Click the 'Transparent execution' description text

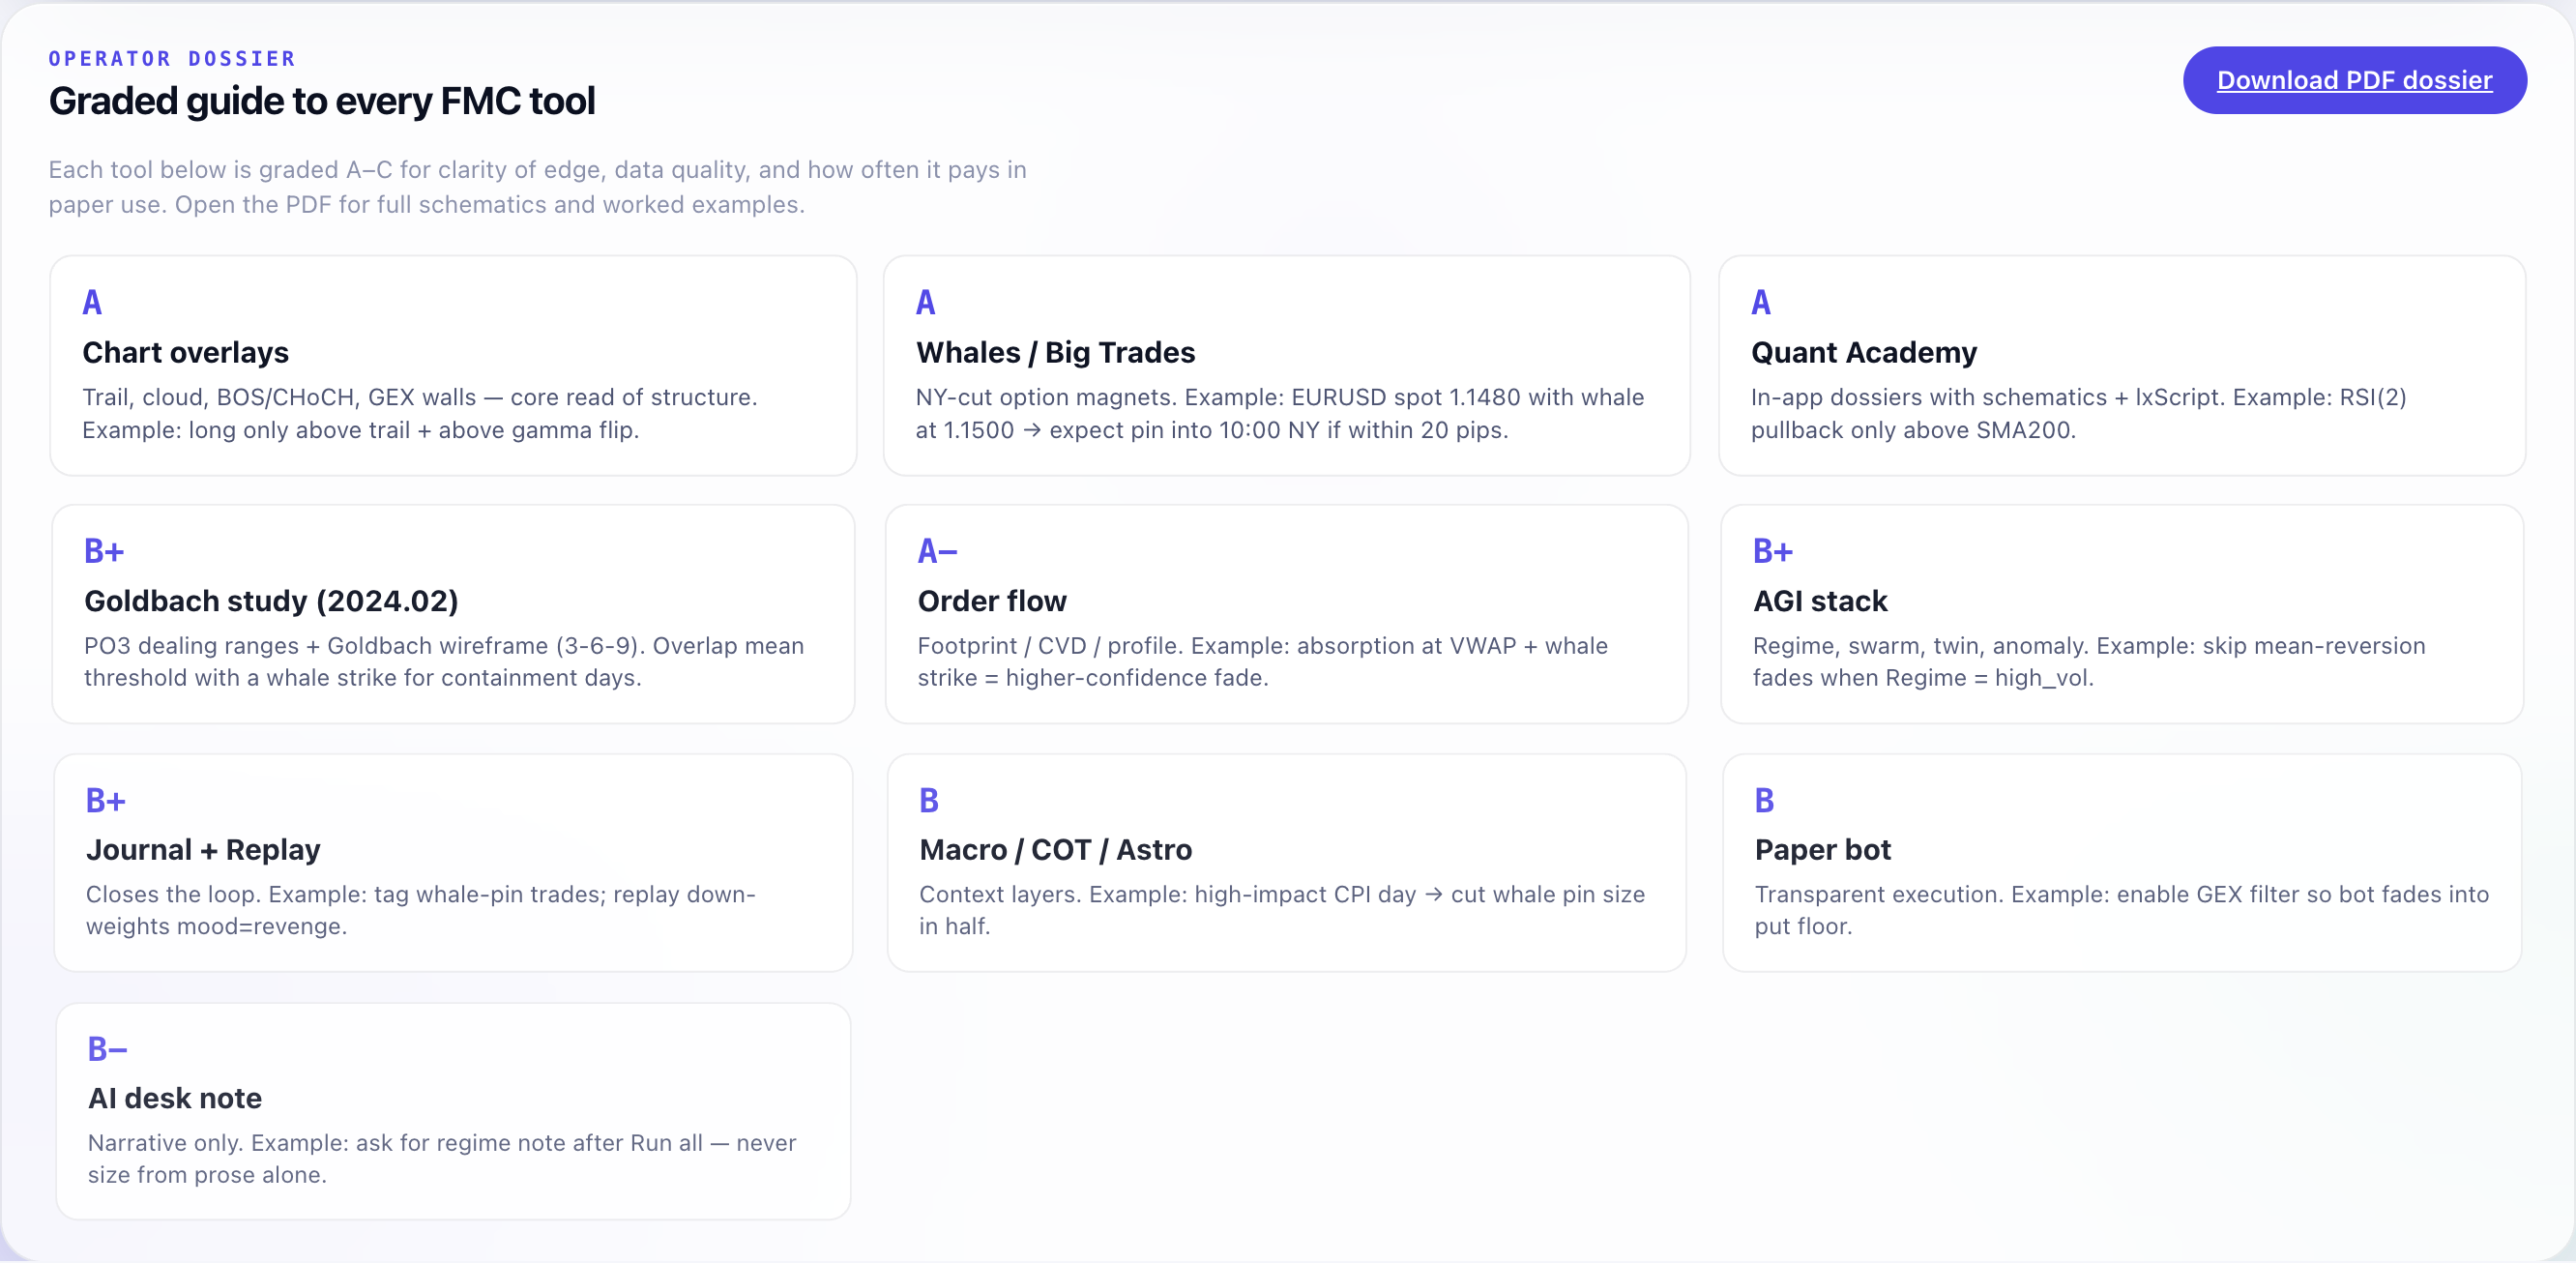point(2121,910)
